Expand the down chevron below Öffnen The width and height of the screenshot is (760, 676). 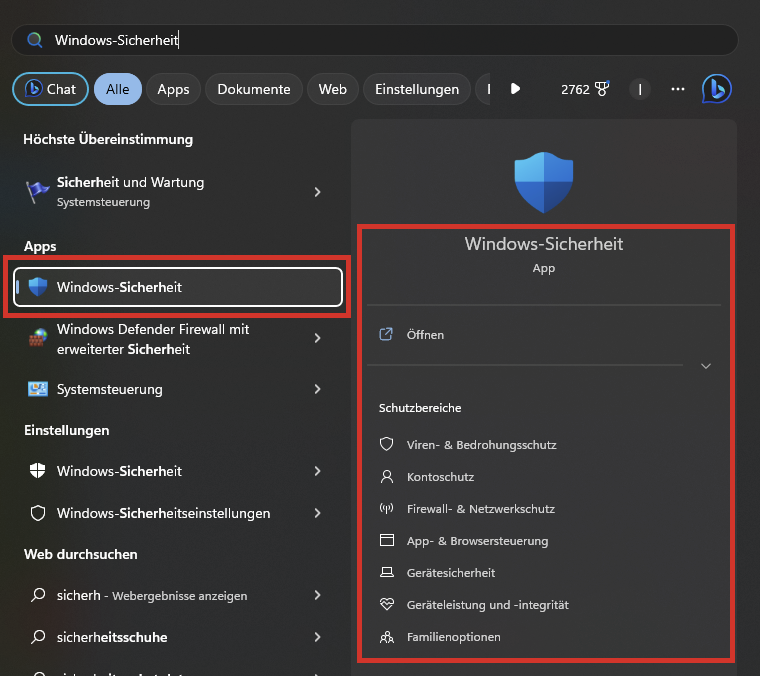click(705, 366)
